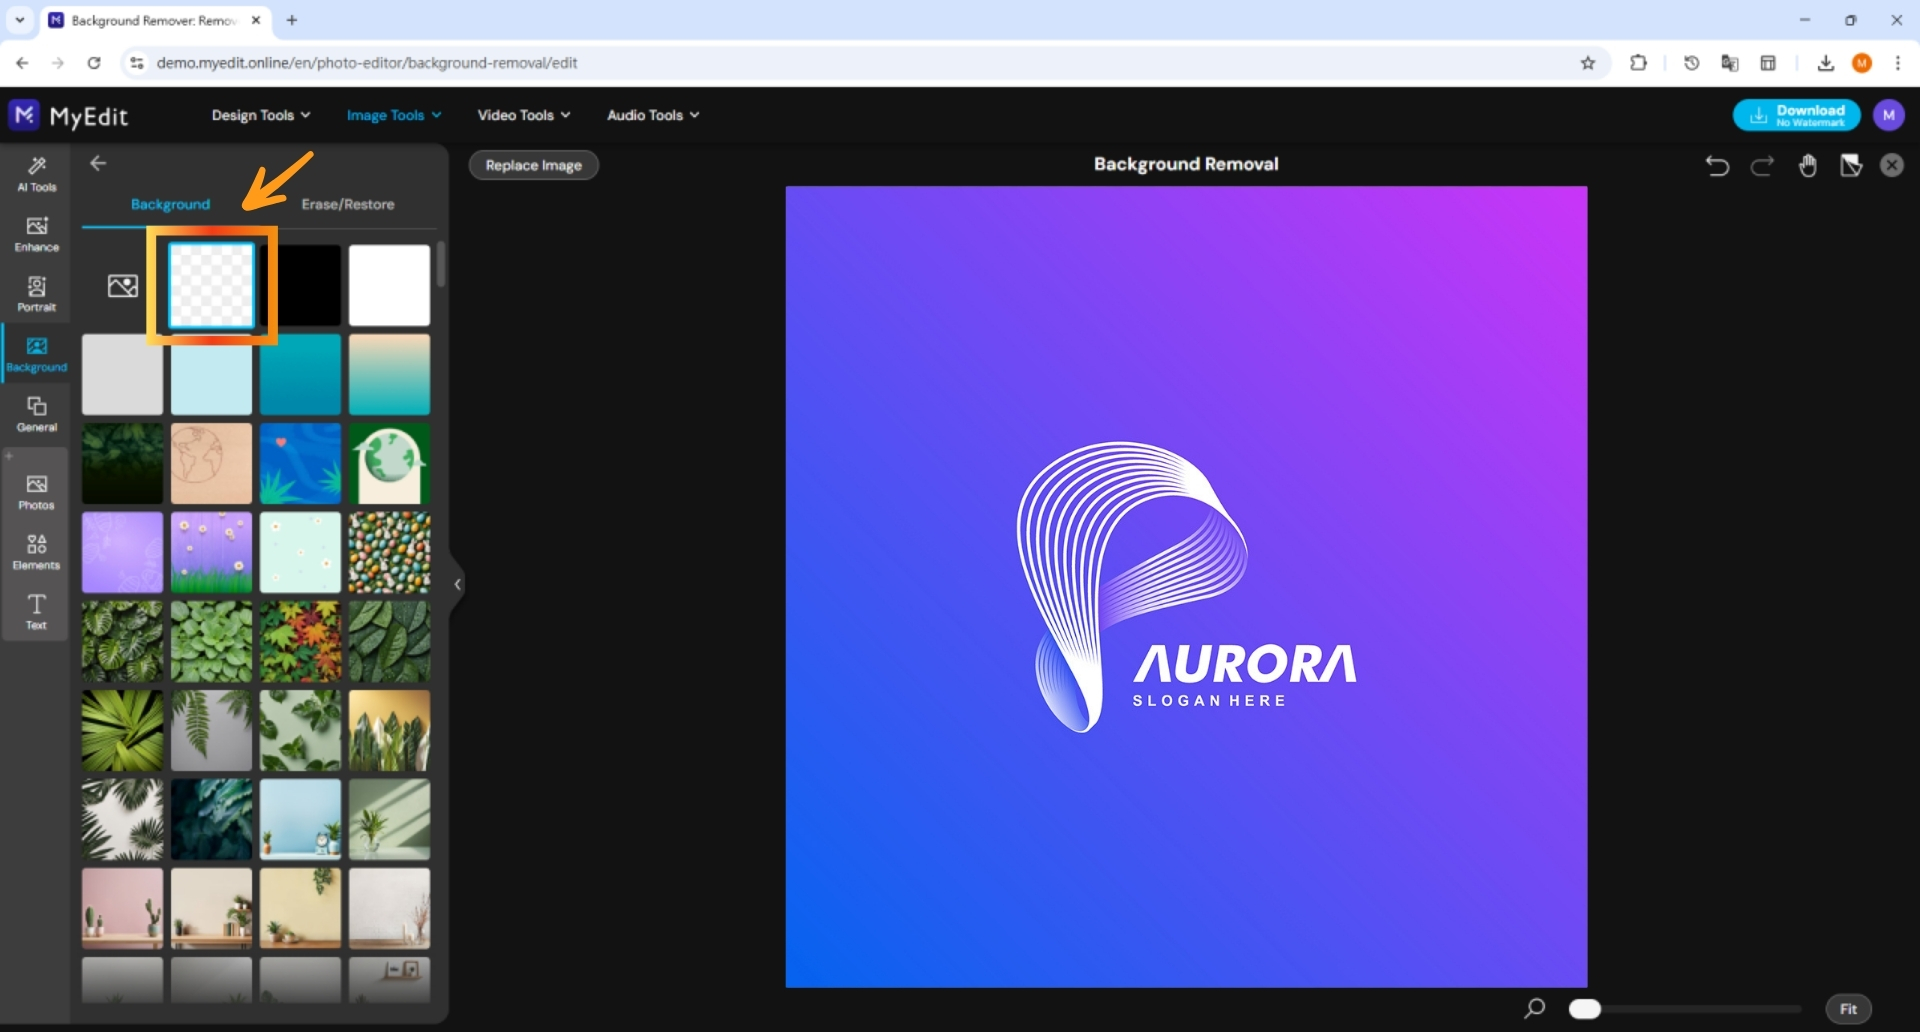Image resolution: width=1920 pixels, height=1032 pixels.
Task: Open the General editing tools
Action: [36, 412]
